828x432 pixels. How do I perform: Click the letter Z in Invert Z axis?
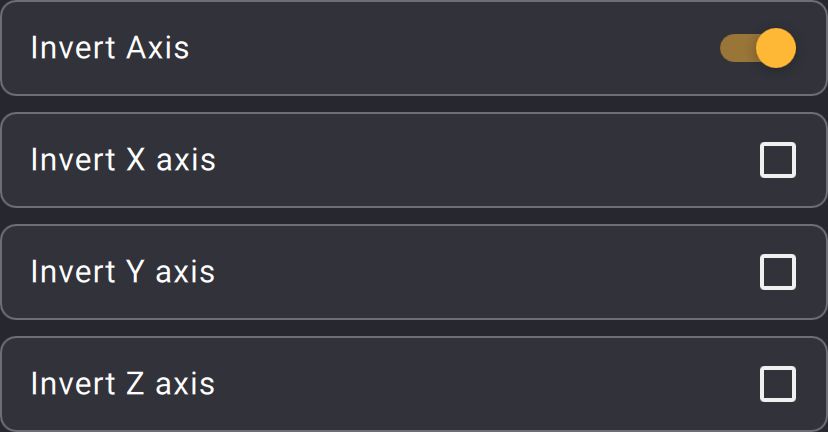tap(135, 384)
